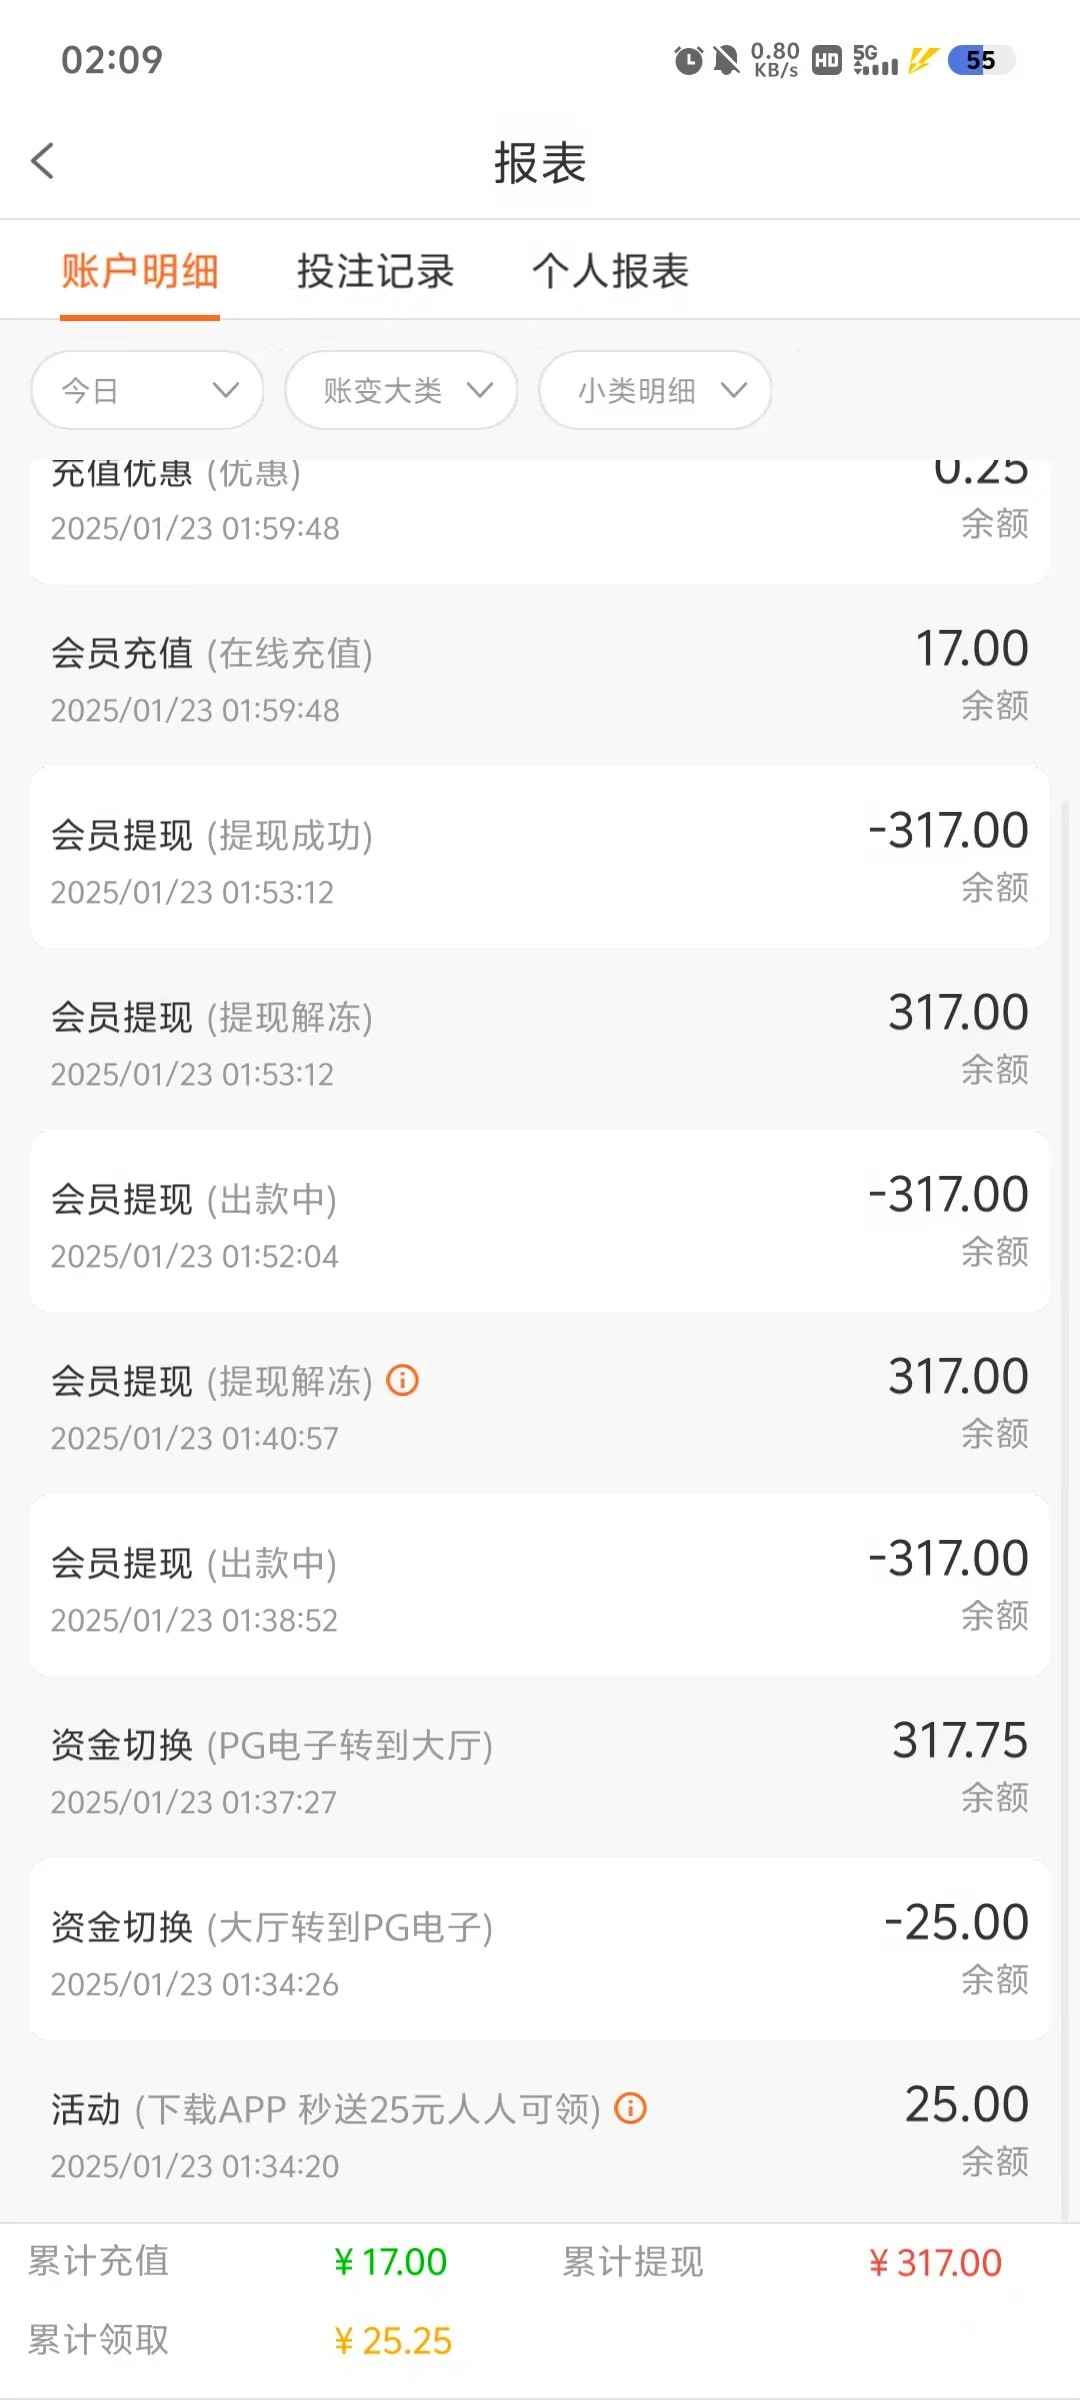Image resolution: width=1080 pixels, height=2400 pixels.
Task: Select the 账户明细 tab
Action: point(140,271)
